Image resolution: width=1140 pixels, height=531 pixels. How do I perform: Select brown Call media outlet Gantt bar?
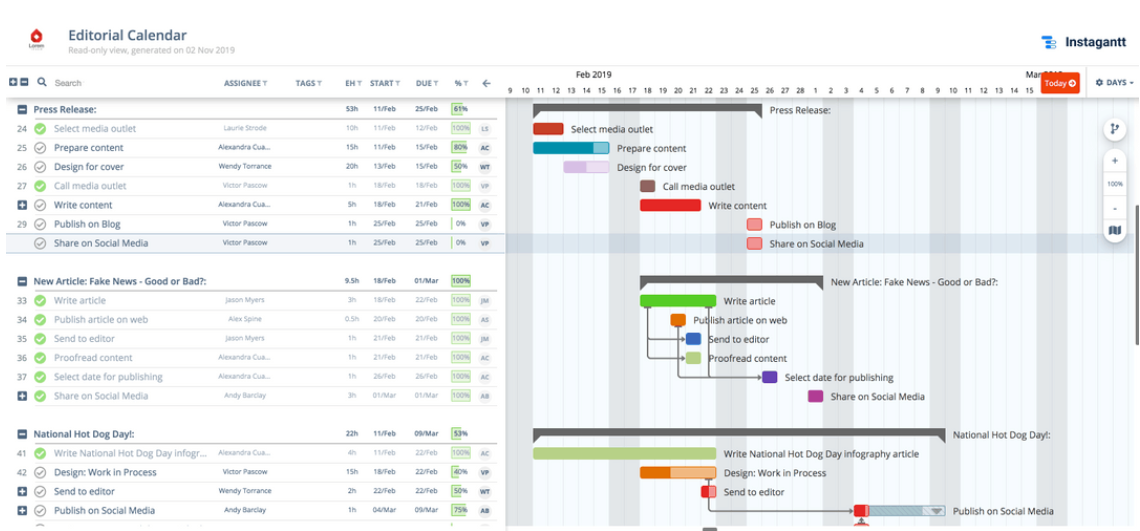coord(648,186)
